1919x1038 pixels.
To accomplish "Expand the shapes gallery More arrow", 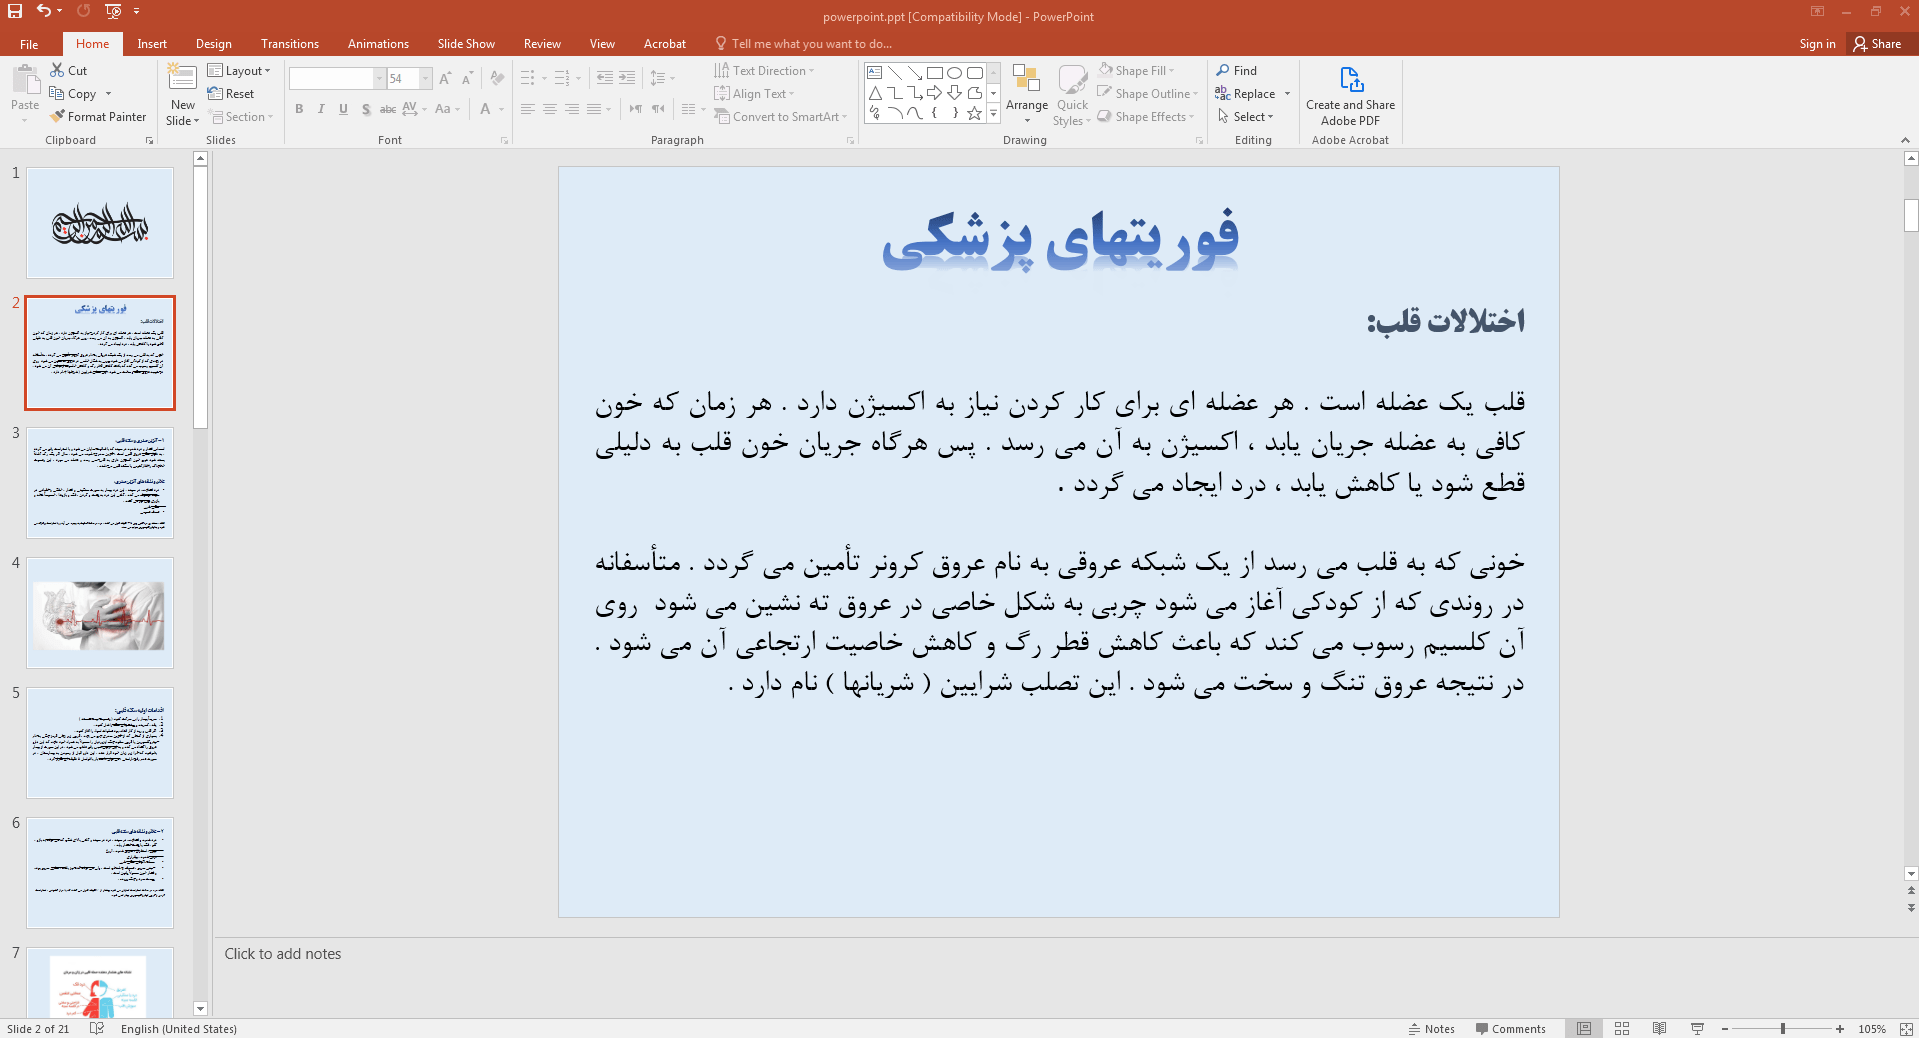I will pyautogui.click(x=994, y=114).
